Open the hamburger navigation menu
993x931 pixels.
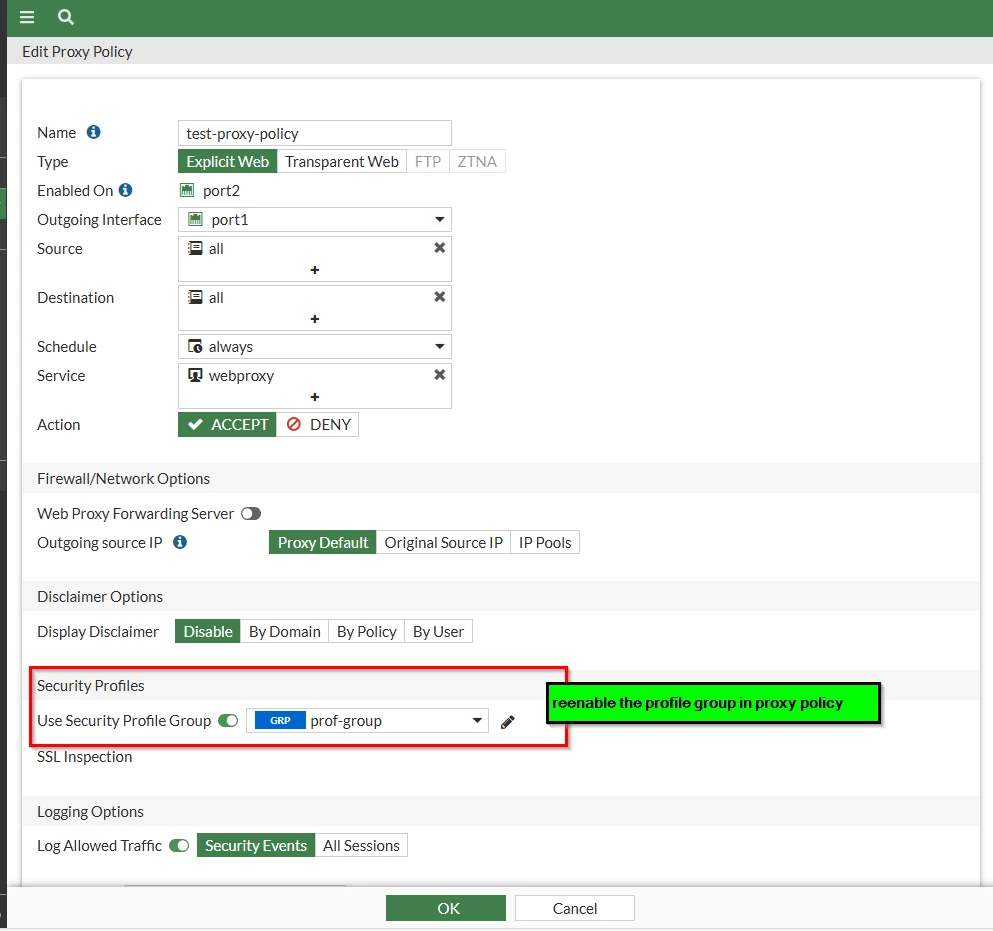point(27,17)
